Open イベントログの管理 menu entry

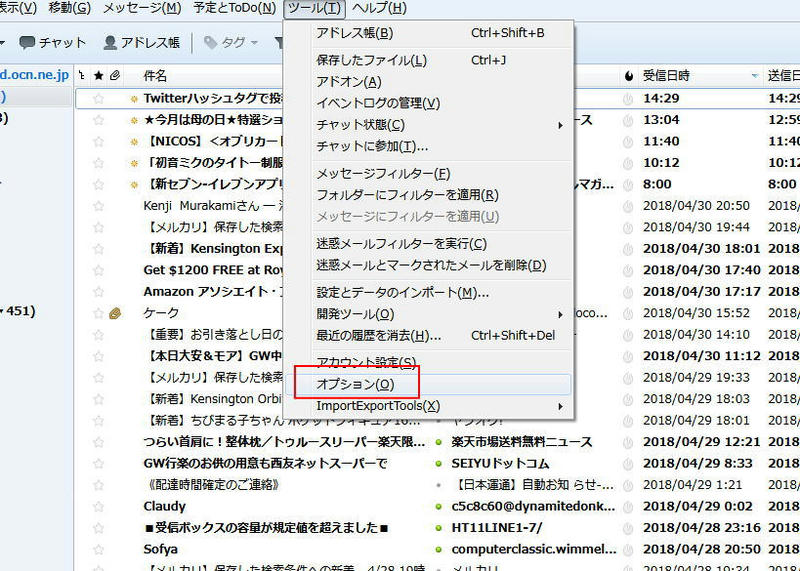[428, 103]
